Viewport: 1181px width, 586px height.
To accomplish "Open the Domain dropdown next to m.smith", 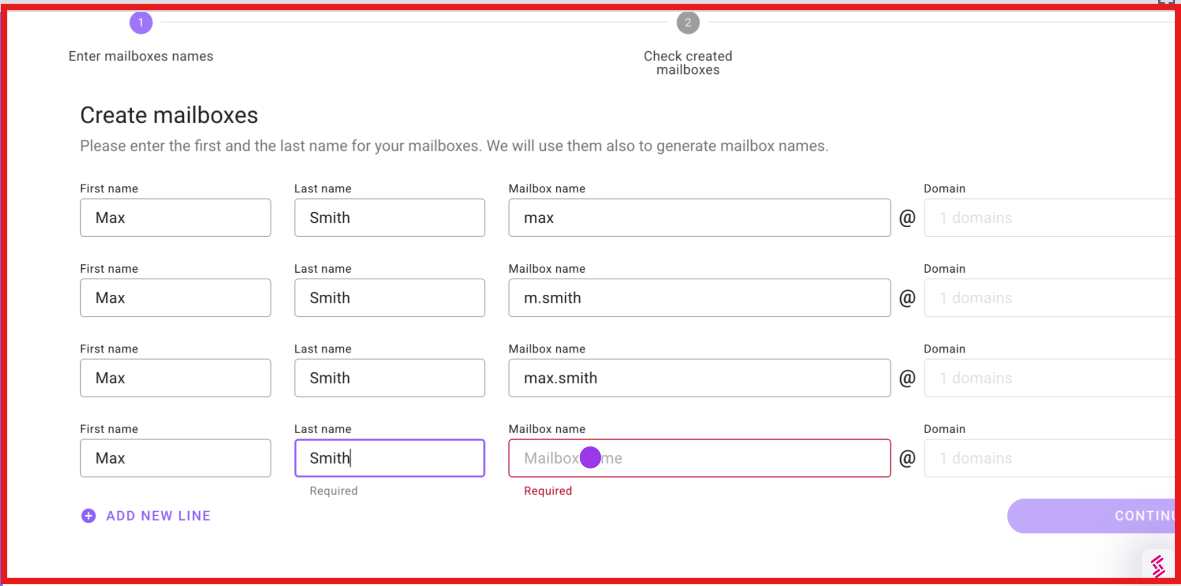I will 1048,297.
